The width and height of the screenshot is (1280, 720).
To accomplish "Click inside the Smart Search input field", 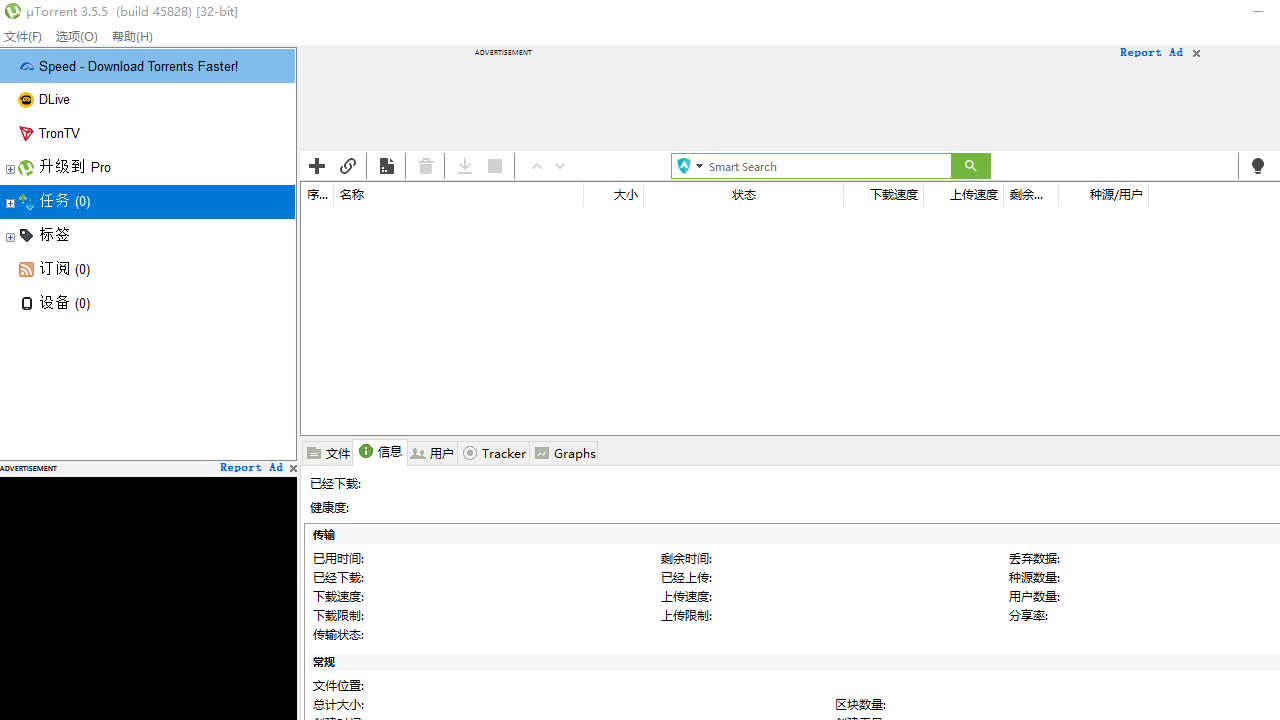I will 830,166.
